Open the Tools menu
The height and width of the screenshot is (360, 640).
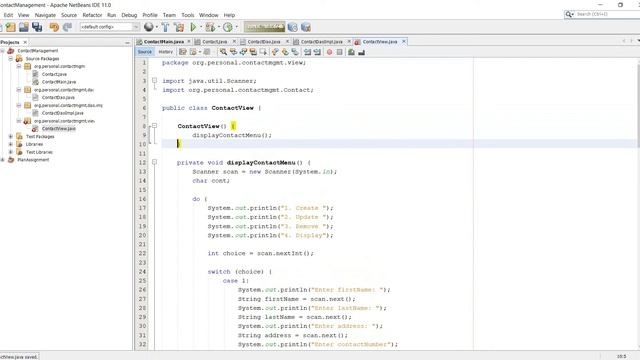188,15
